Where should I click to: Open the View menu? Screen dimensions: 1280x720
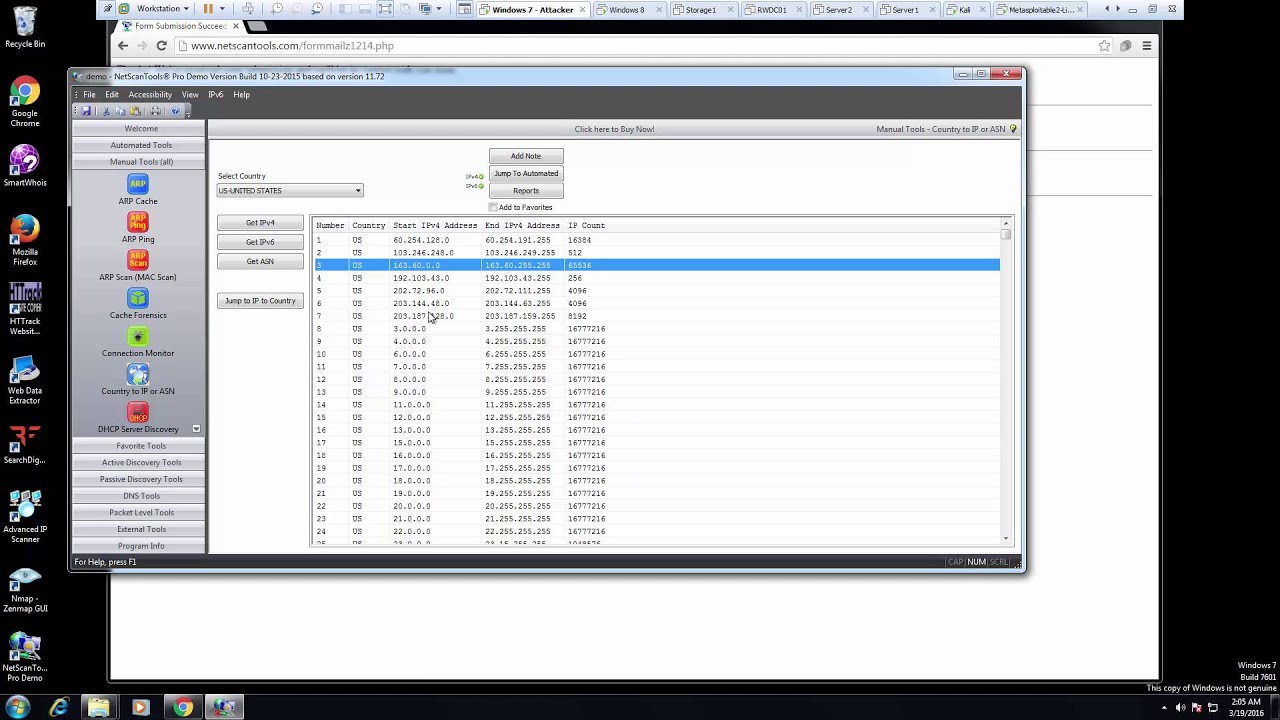coord(190,94)
